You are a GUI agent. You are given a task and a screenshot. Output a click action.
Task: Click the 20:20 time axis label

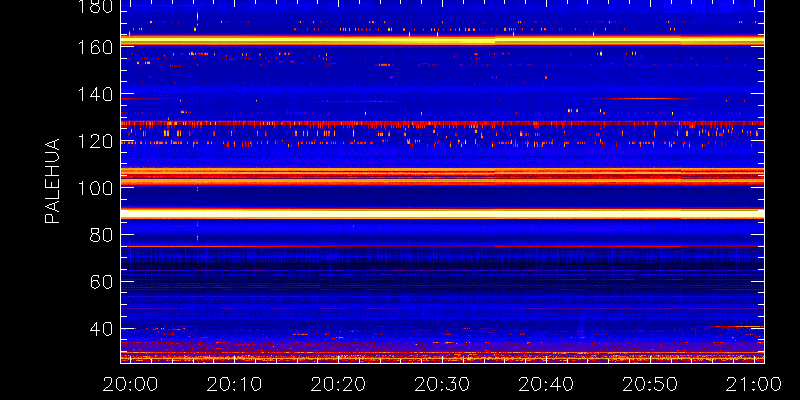pos(338,384)
